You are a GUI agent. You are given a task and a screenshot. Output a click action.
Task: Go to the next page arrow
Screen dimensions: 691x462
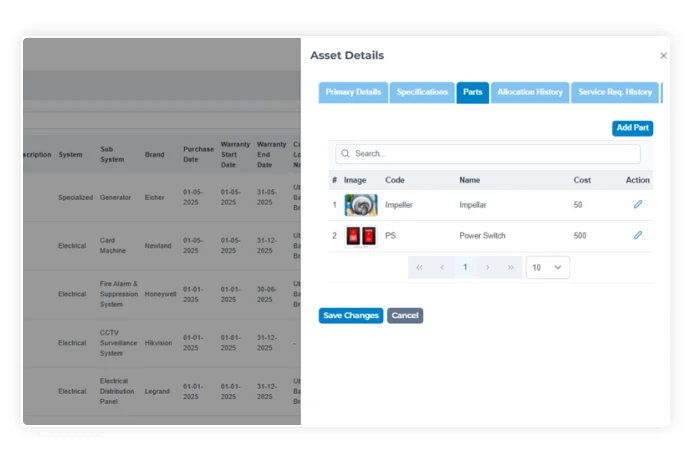(487, 268)
